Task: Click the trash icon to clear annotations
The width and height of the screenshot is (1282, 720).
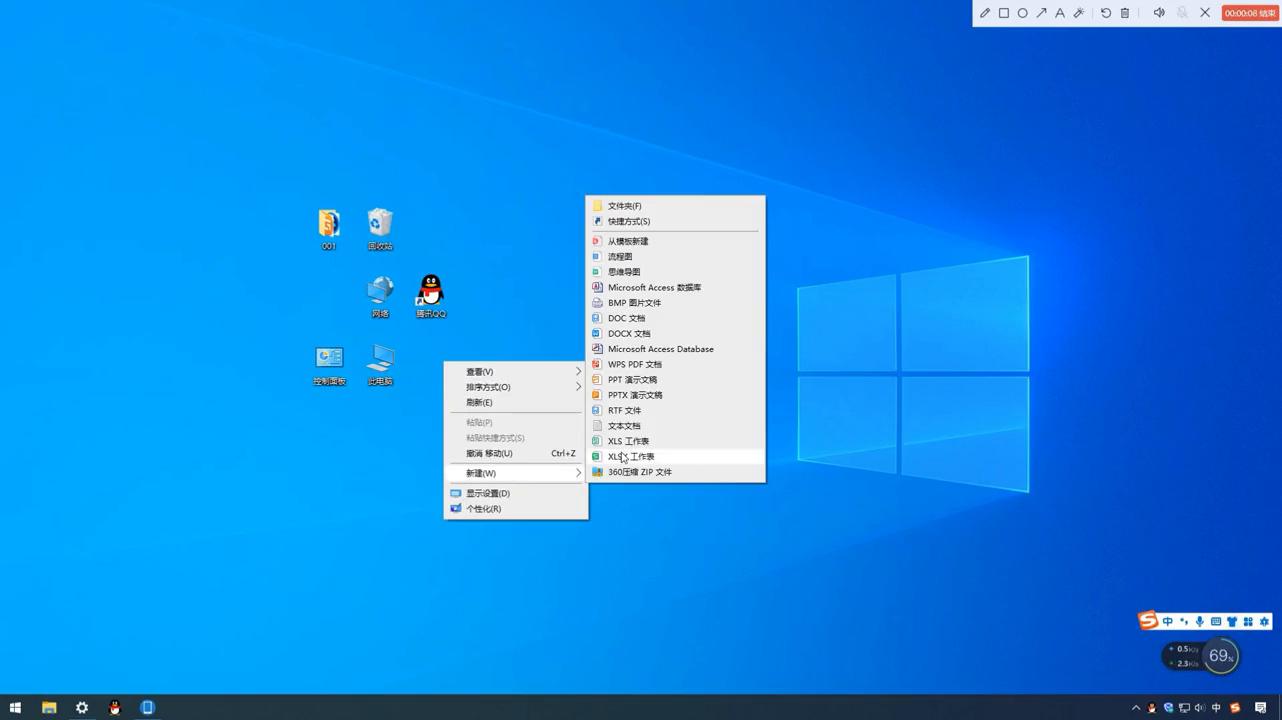Action: pyautogui.click(x=1125, y=13)
